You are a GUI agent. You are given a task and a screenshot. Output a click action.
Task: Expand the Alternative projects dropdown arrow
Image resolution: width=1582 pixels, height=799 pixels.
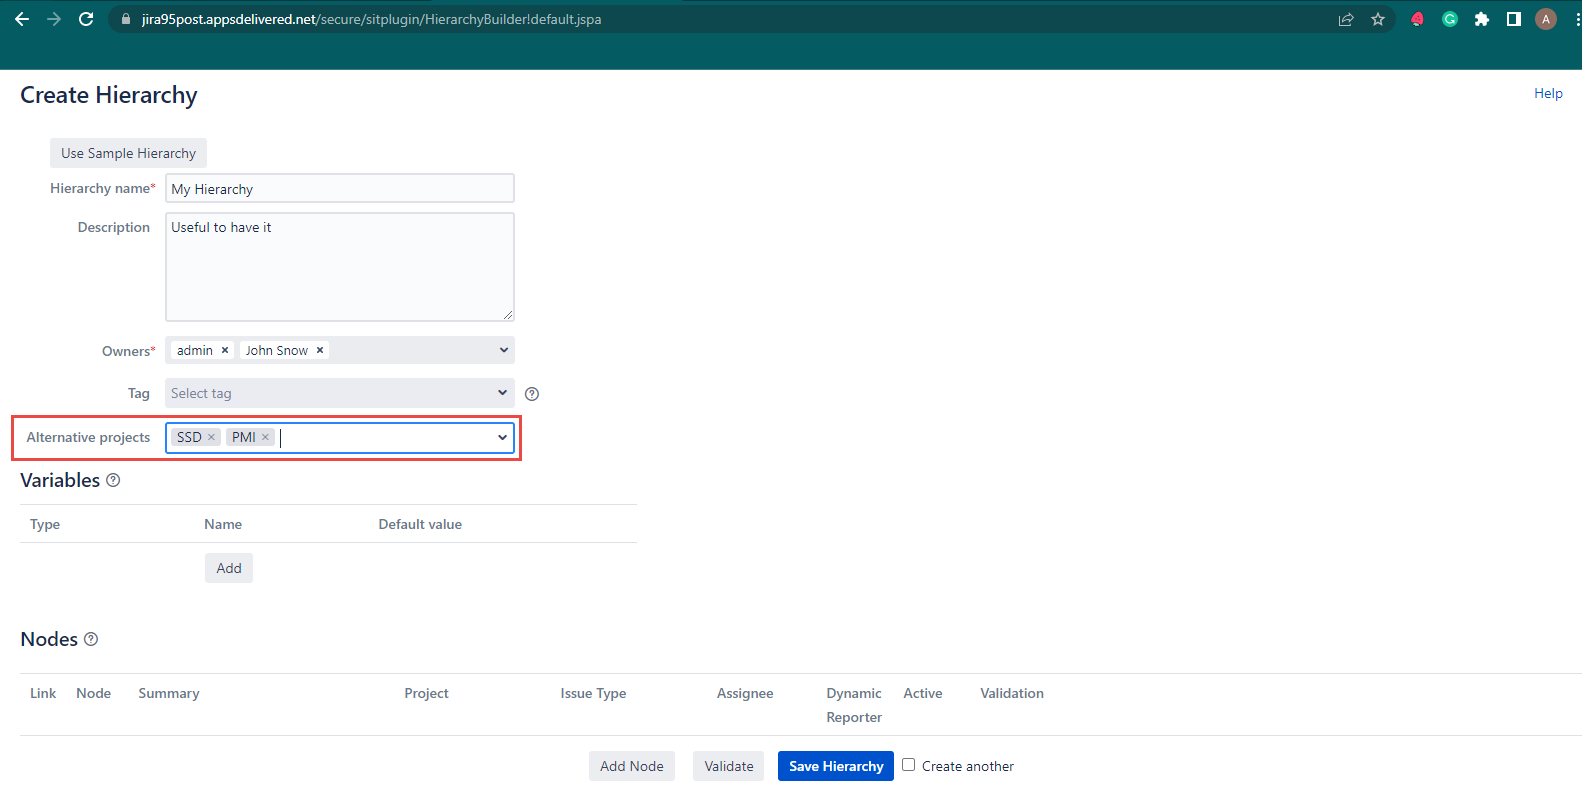click(x=502, y=437)
